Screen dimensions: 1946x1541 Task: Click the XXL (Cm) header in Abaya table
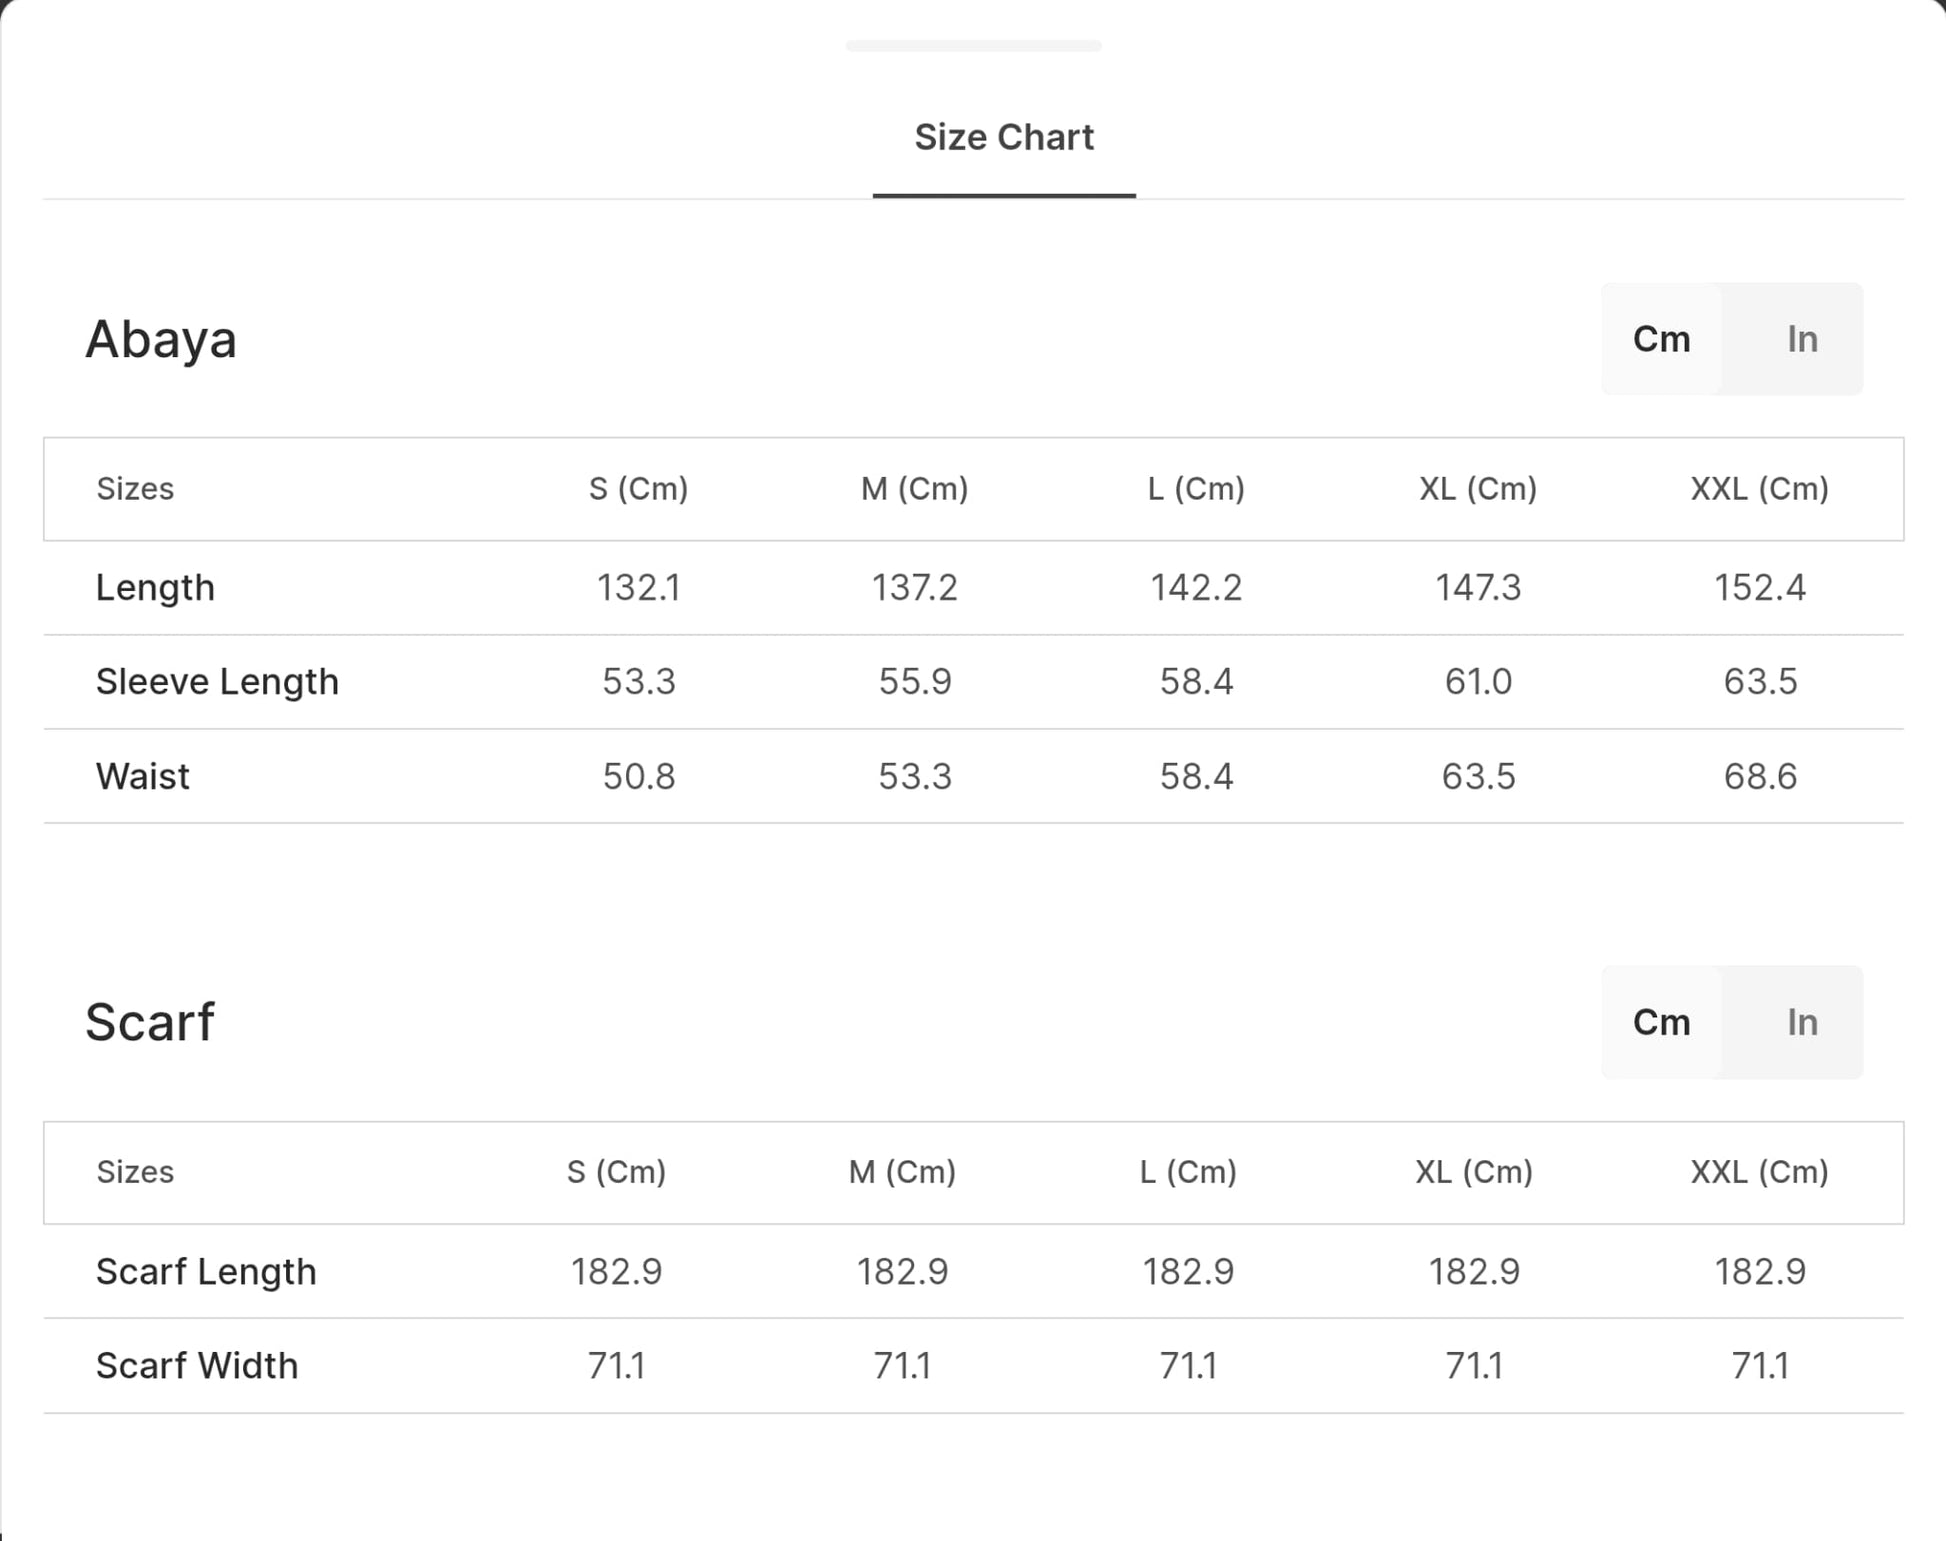pos(1759,489)
